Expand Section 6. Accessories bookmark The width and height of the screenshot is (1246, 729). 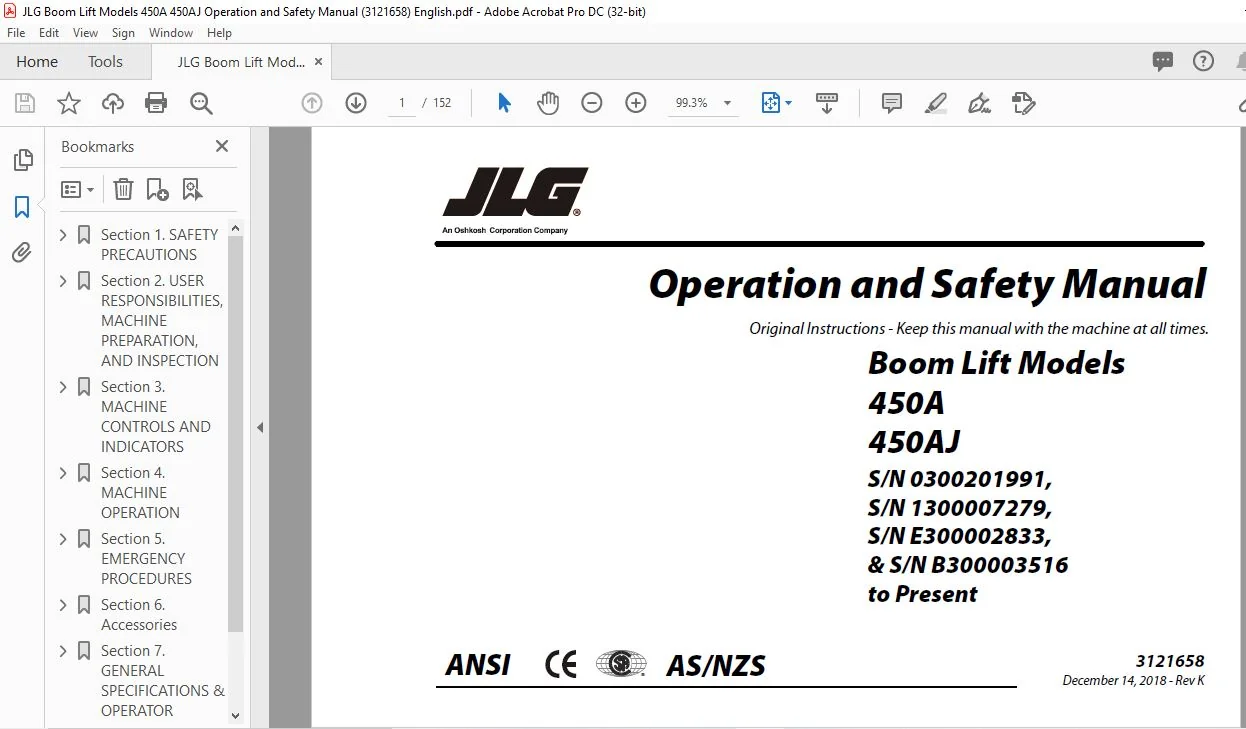click(63, 605)
